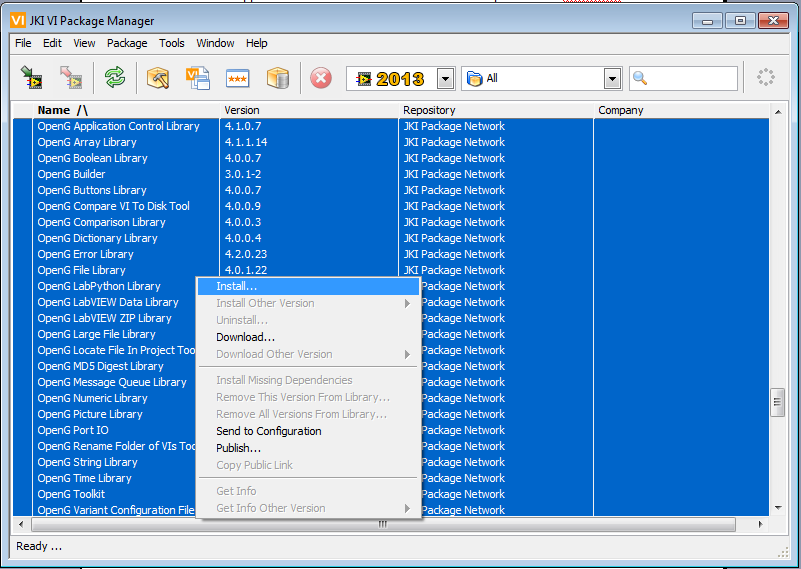Choose Download... in the context menu
The image size is (801, 569).
pos(245,337)
